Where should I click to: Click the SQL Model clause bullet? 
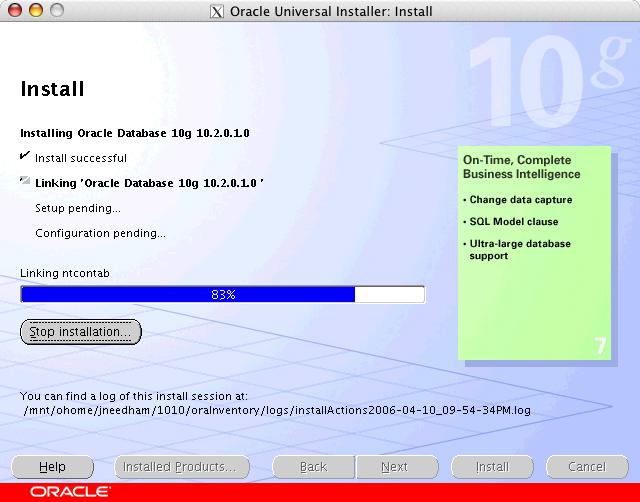pyautogui.click(x=514, y=221)
